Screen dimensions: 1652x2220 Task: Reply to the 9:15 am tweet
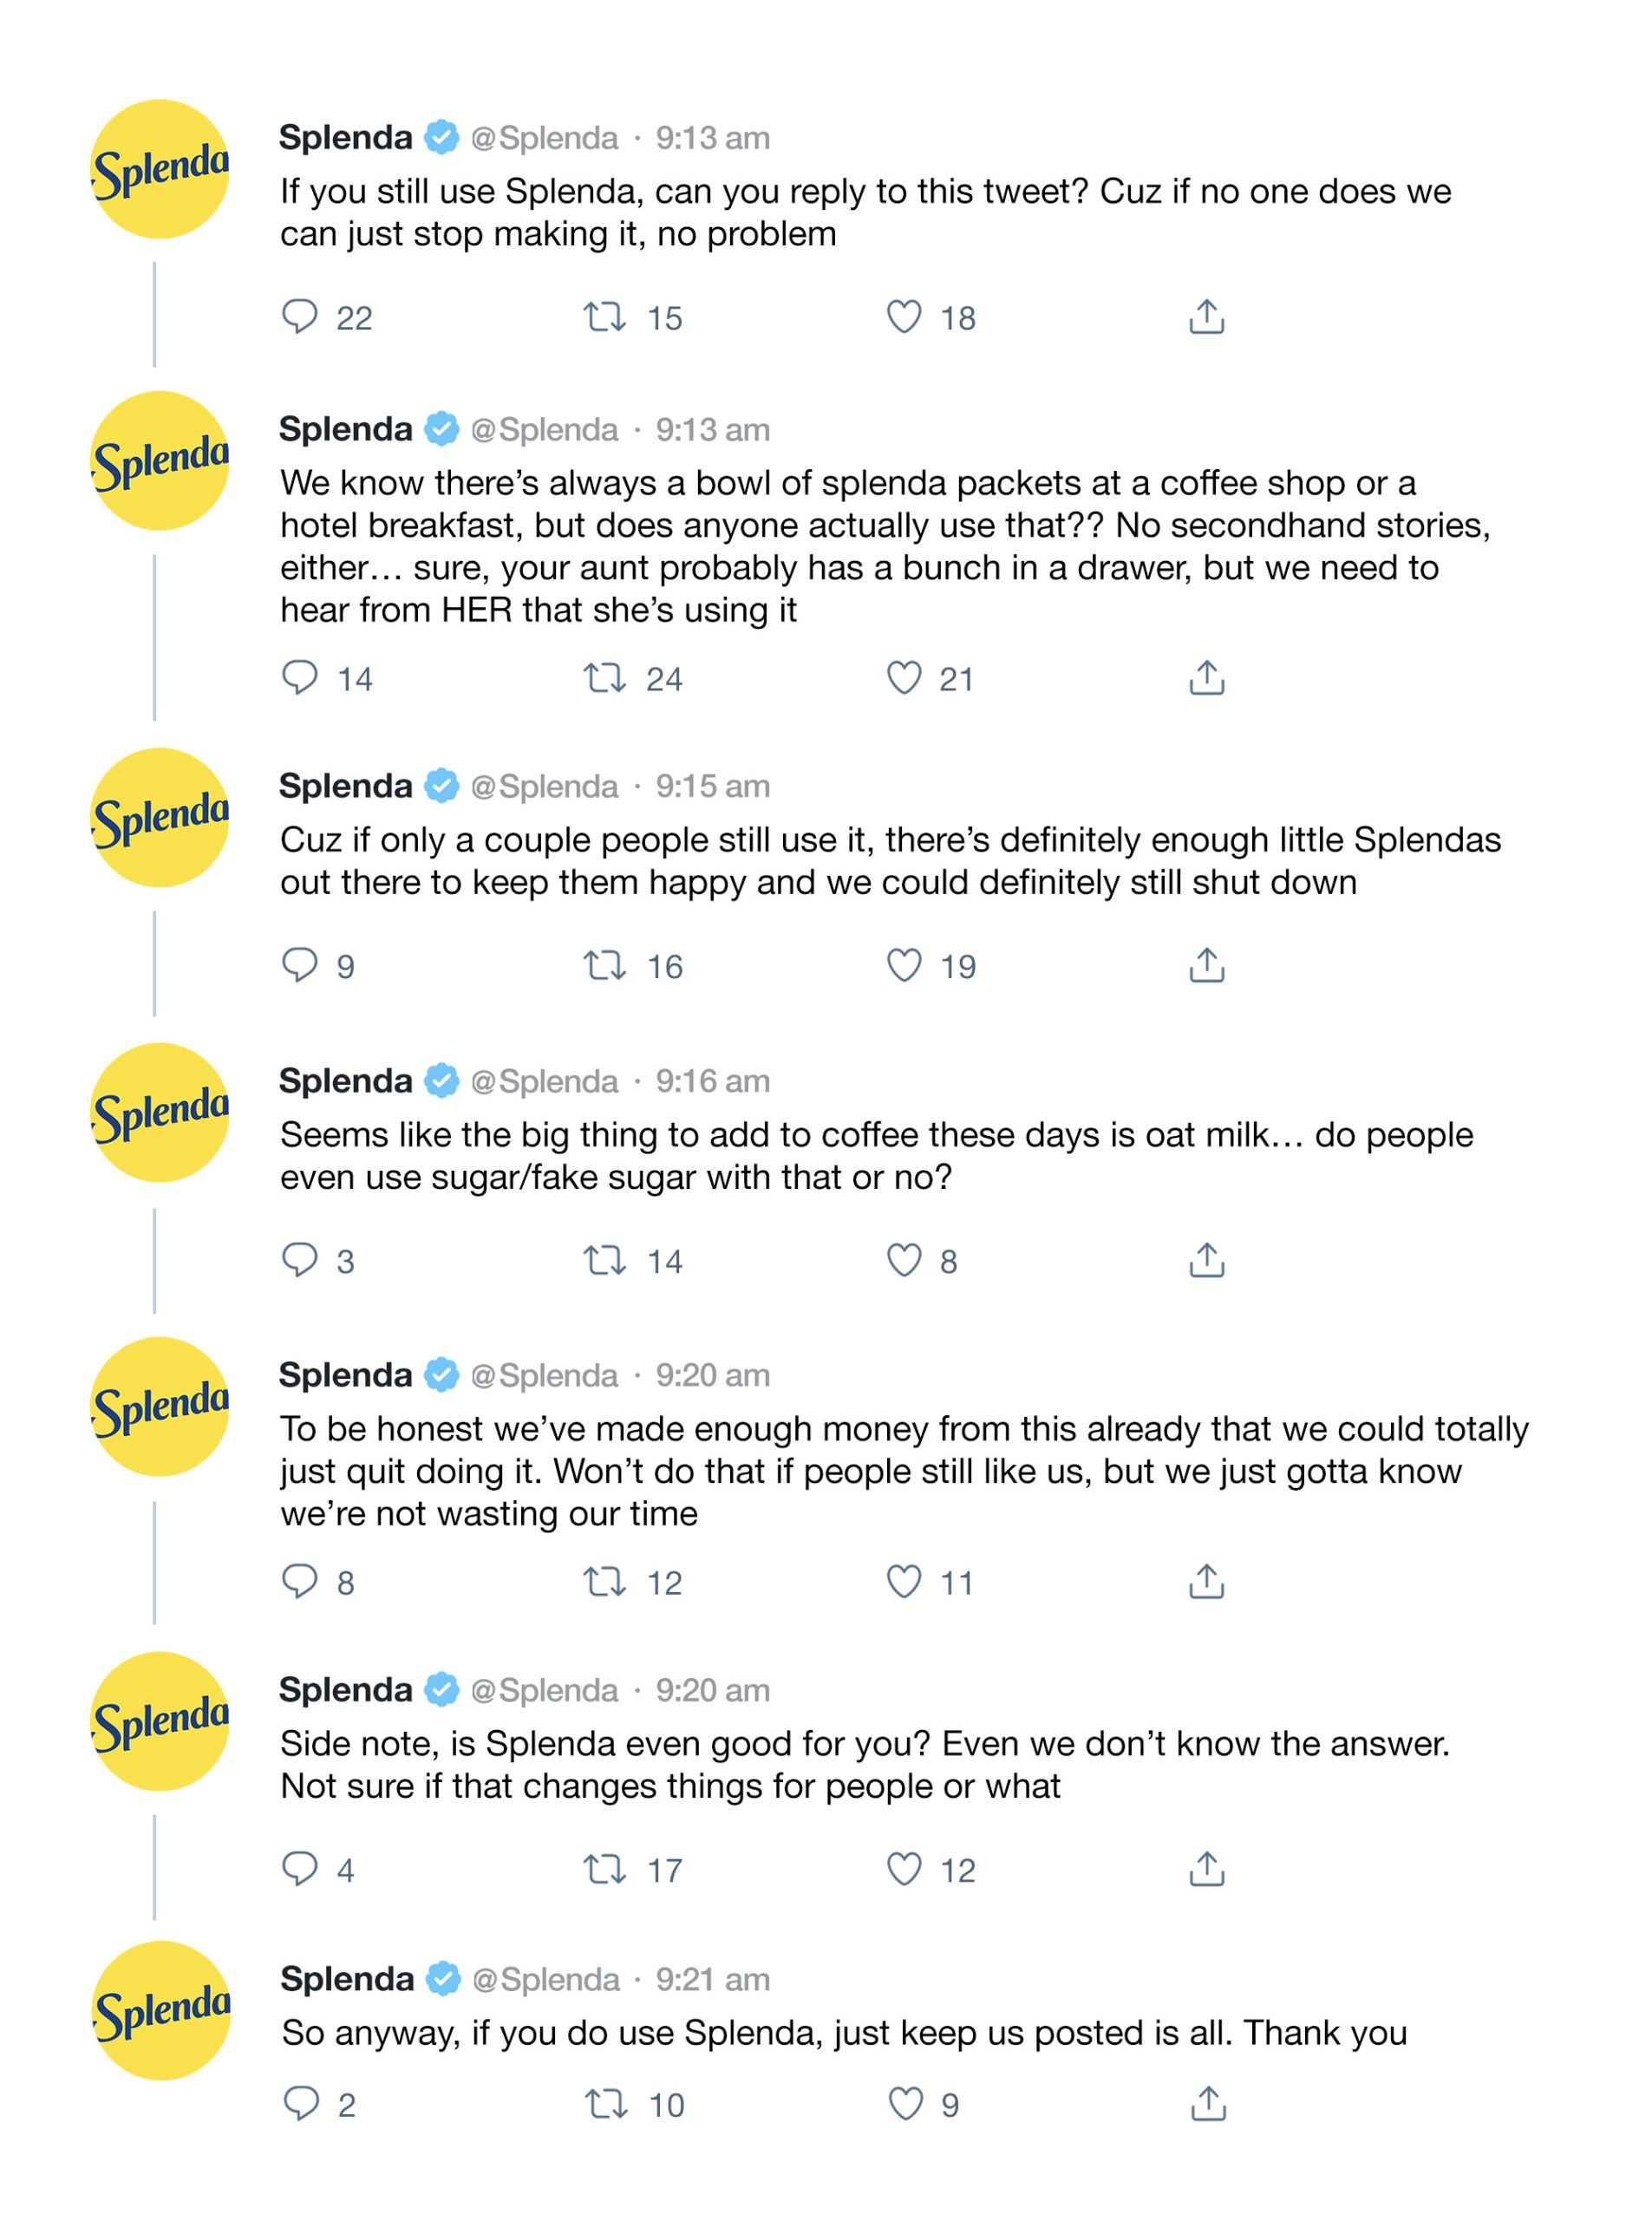(299, 964)
